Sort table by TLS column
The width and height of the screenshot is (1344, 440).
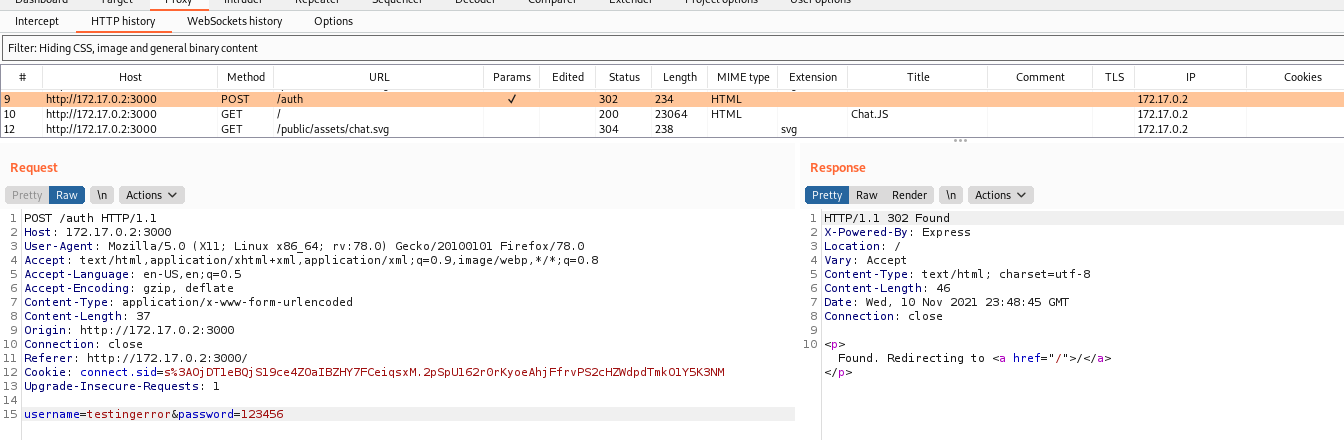[x=1114, y=77]
